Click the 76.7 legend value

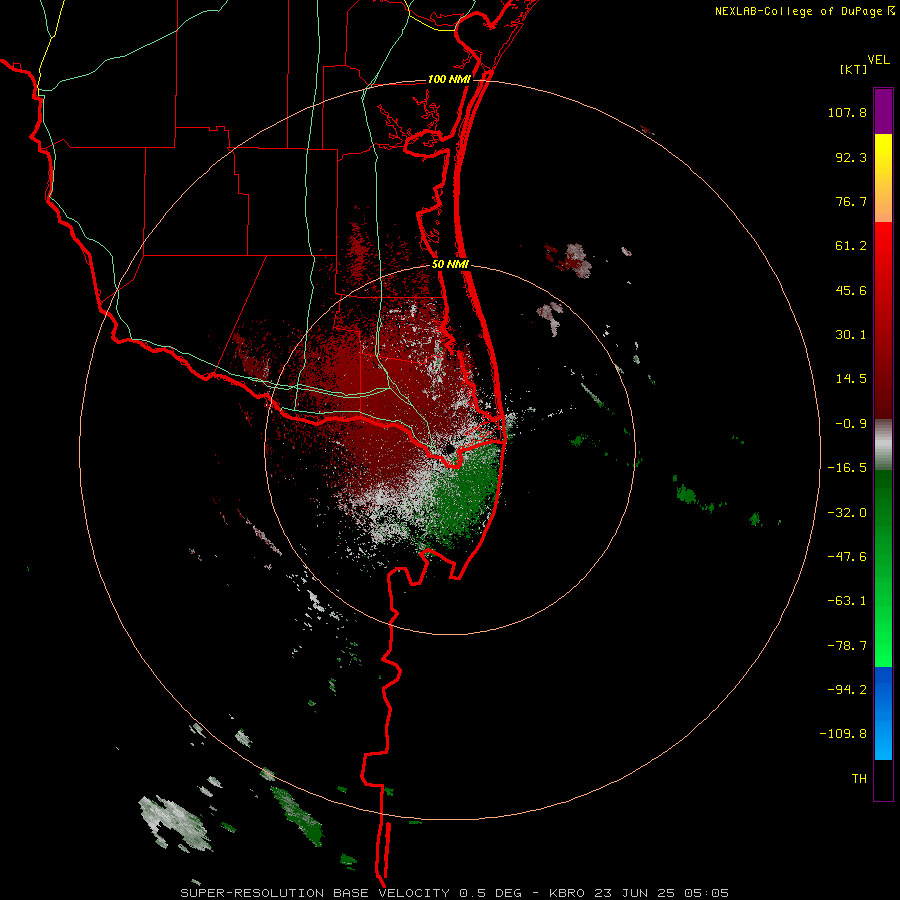(x=851, y=201)
